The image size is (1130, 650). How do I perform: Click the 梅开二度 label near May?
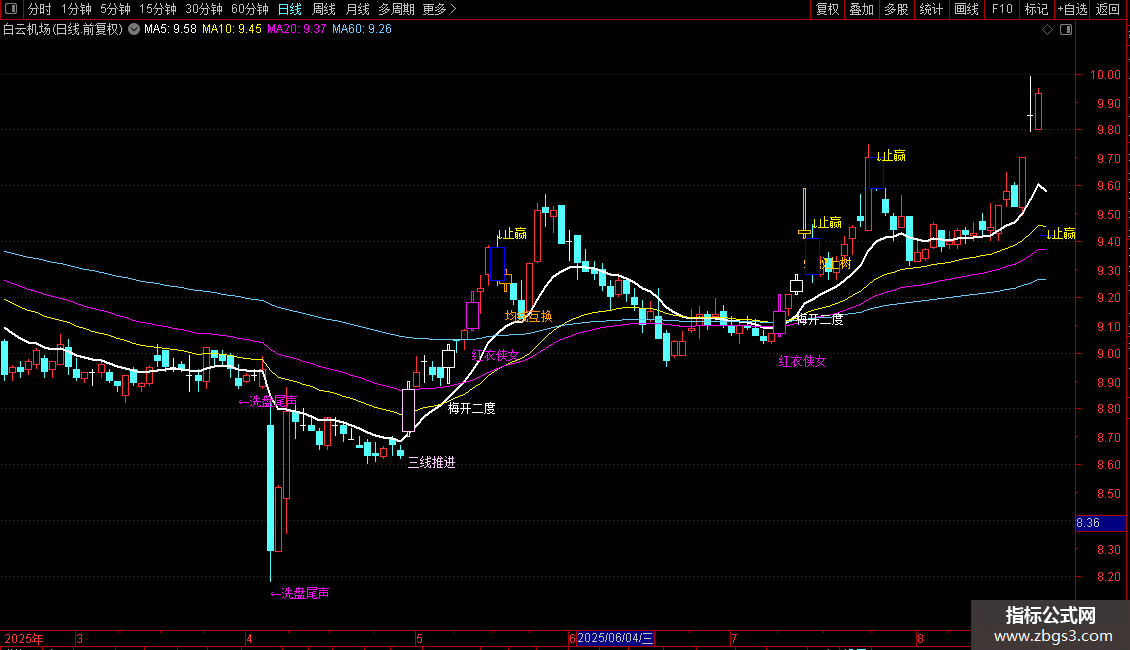(x=471, y=409)
